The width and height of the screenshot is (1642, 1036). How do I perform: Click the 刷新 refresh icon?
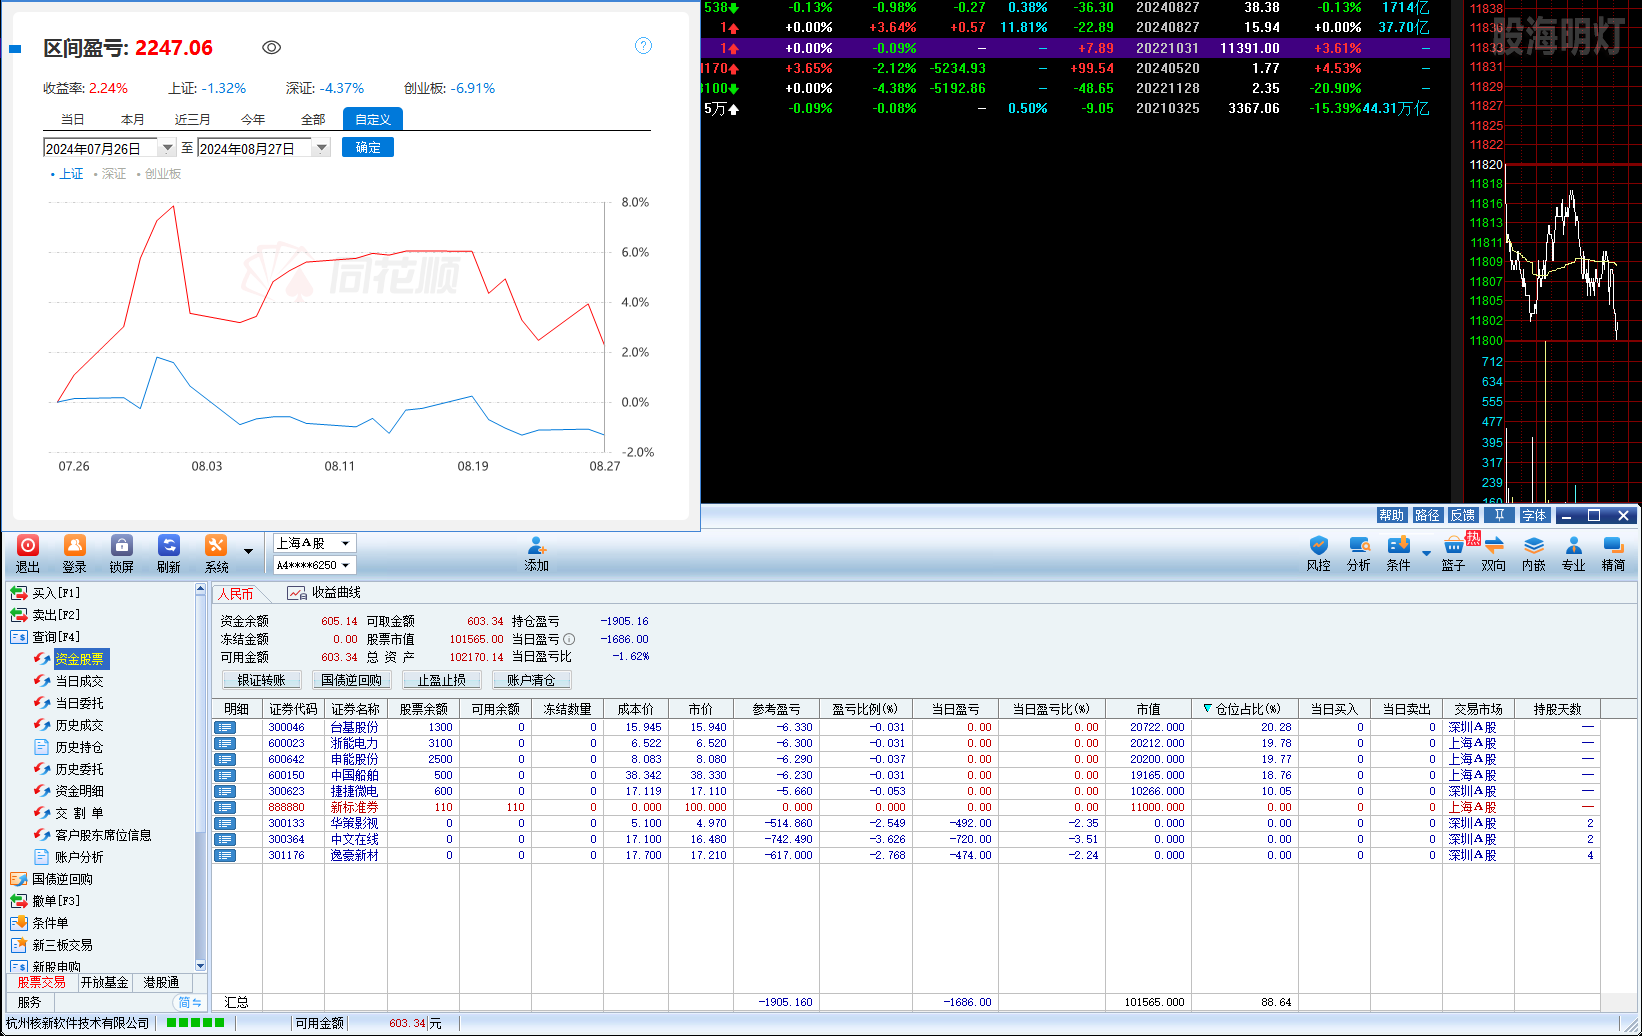(x=169, y=545)
